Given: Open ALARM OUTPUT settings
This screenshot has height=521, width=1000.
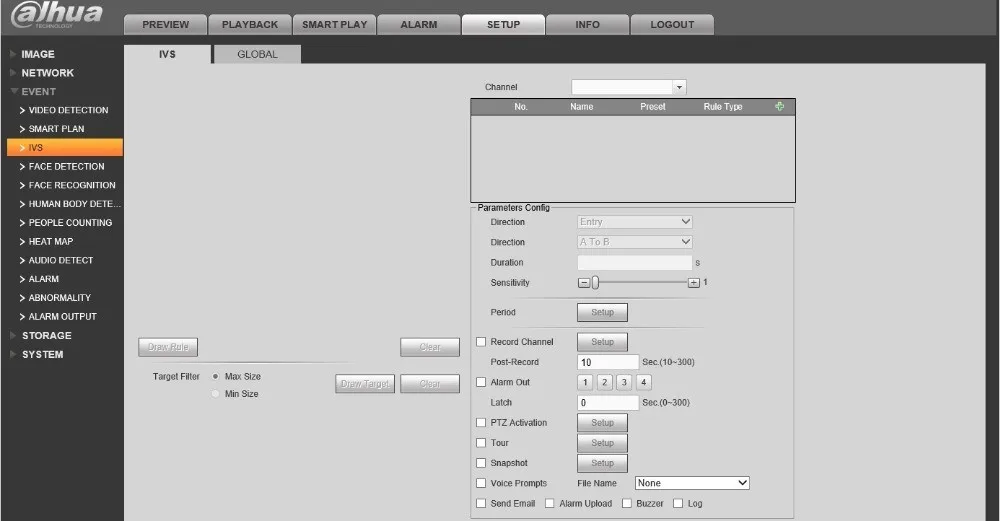Looking at the screenshot, I should click(x=64, y=316).
